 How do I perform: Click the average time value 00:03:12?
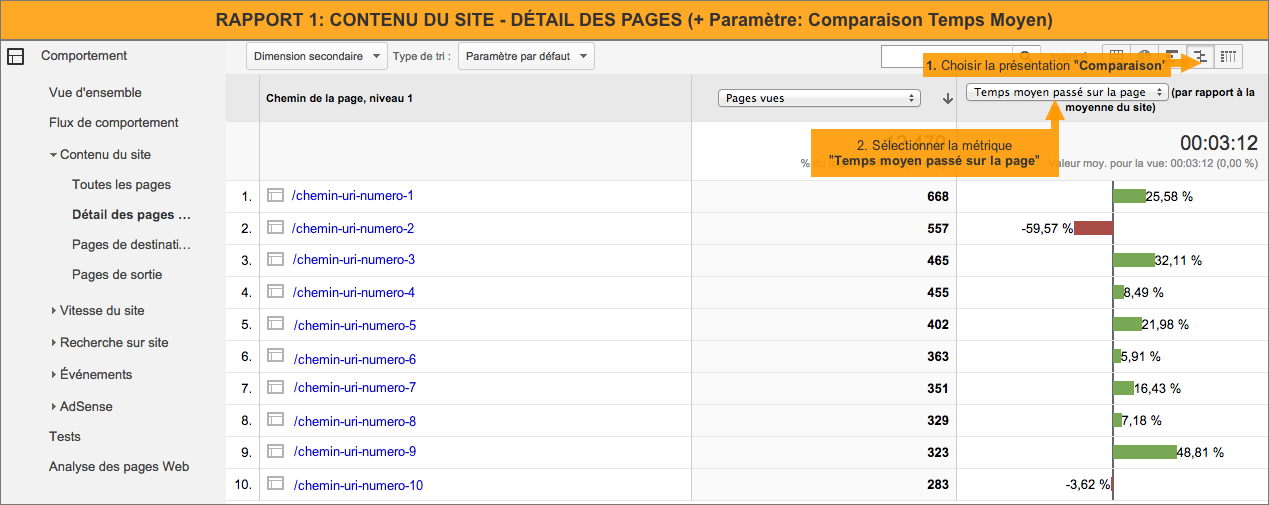[x=1218, y=142]
